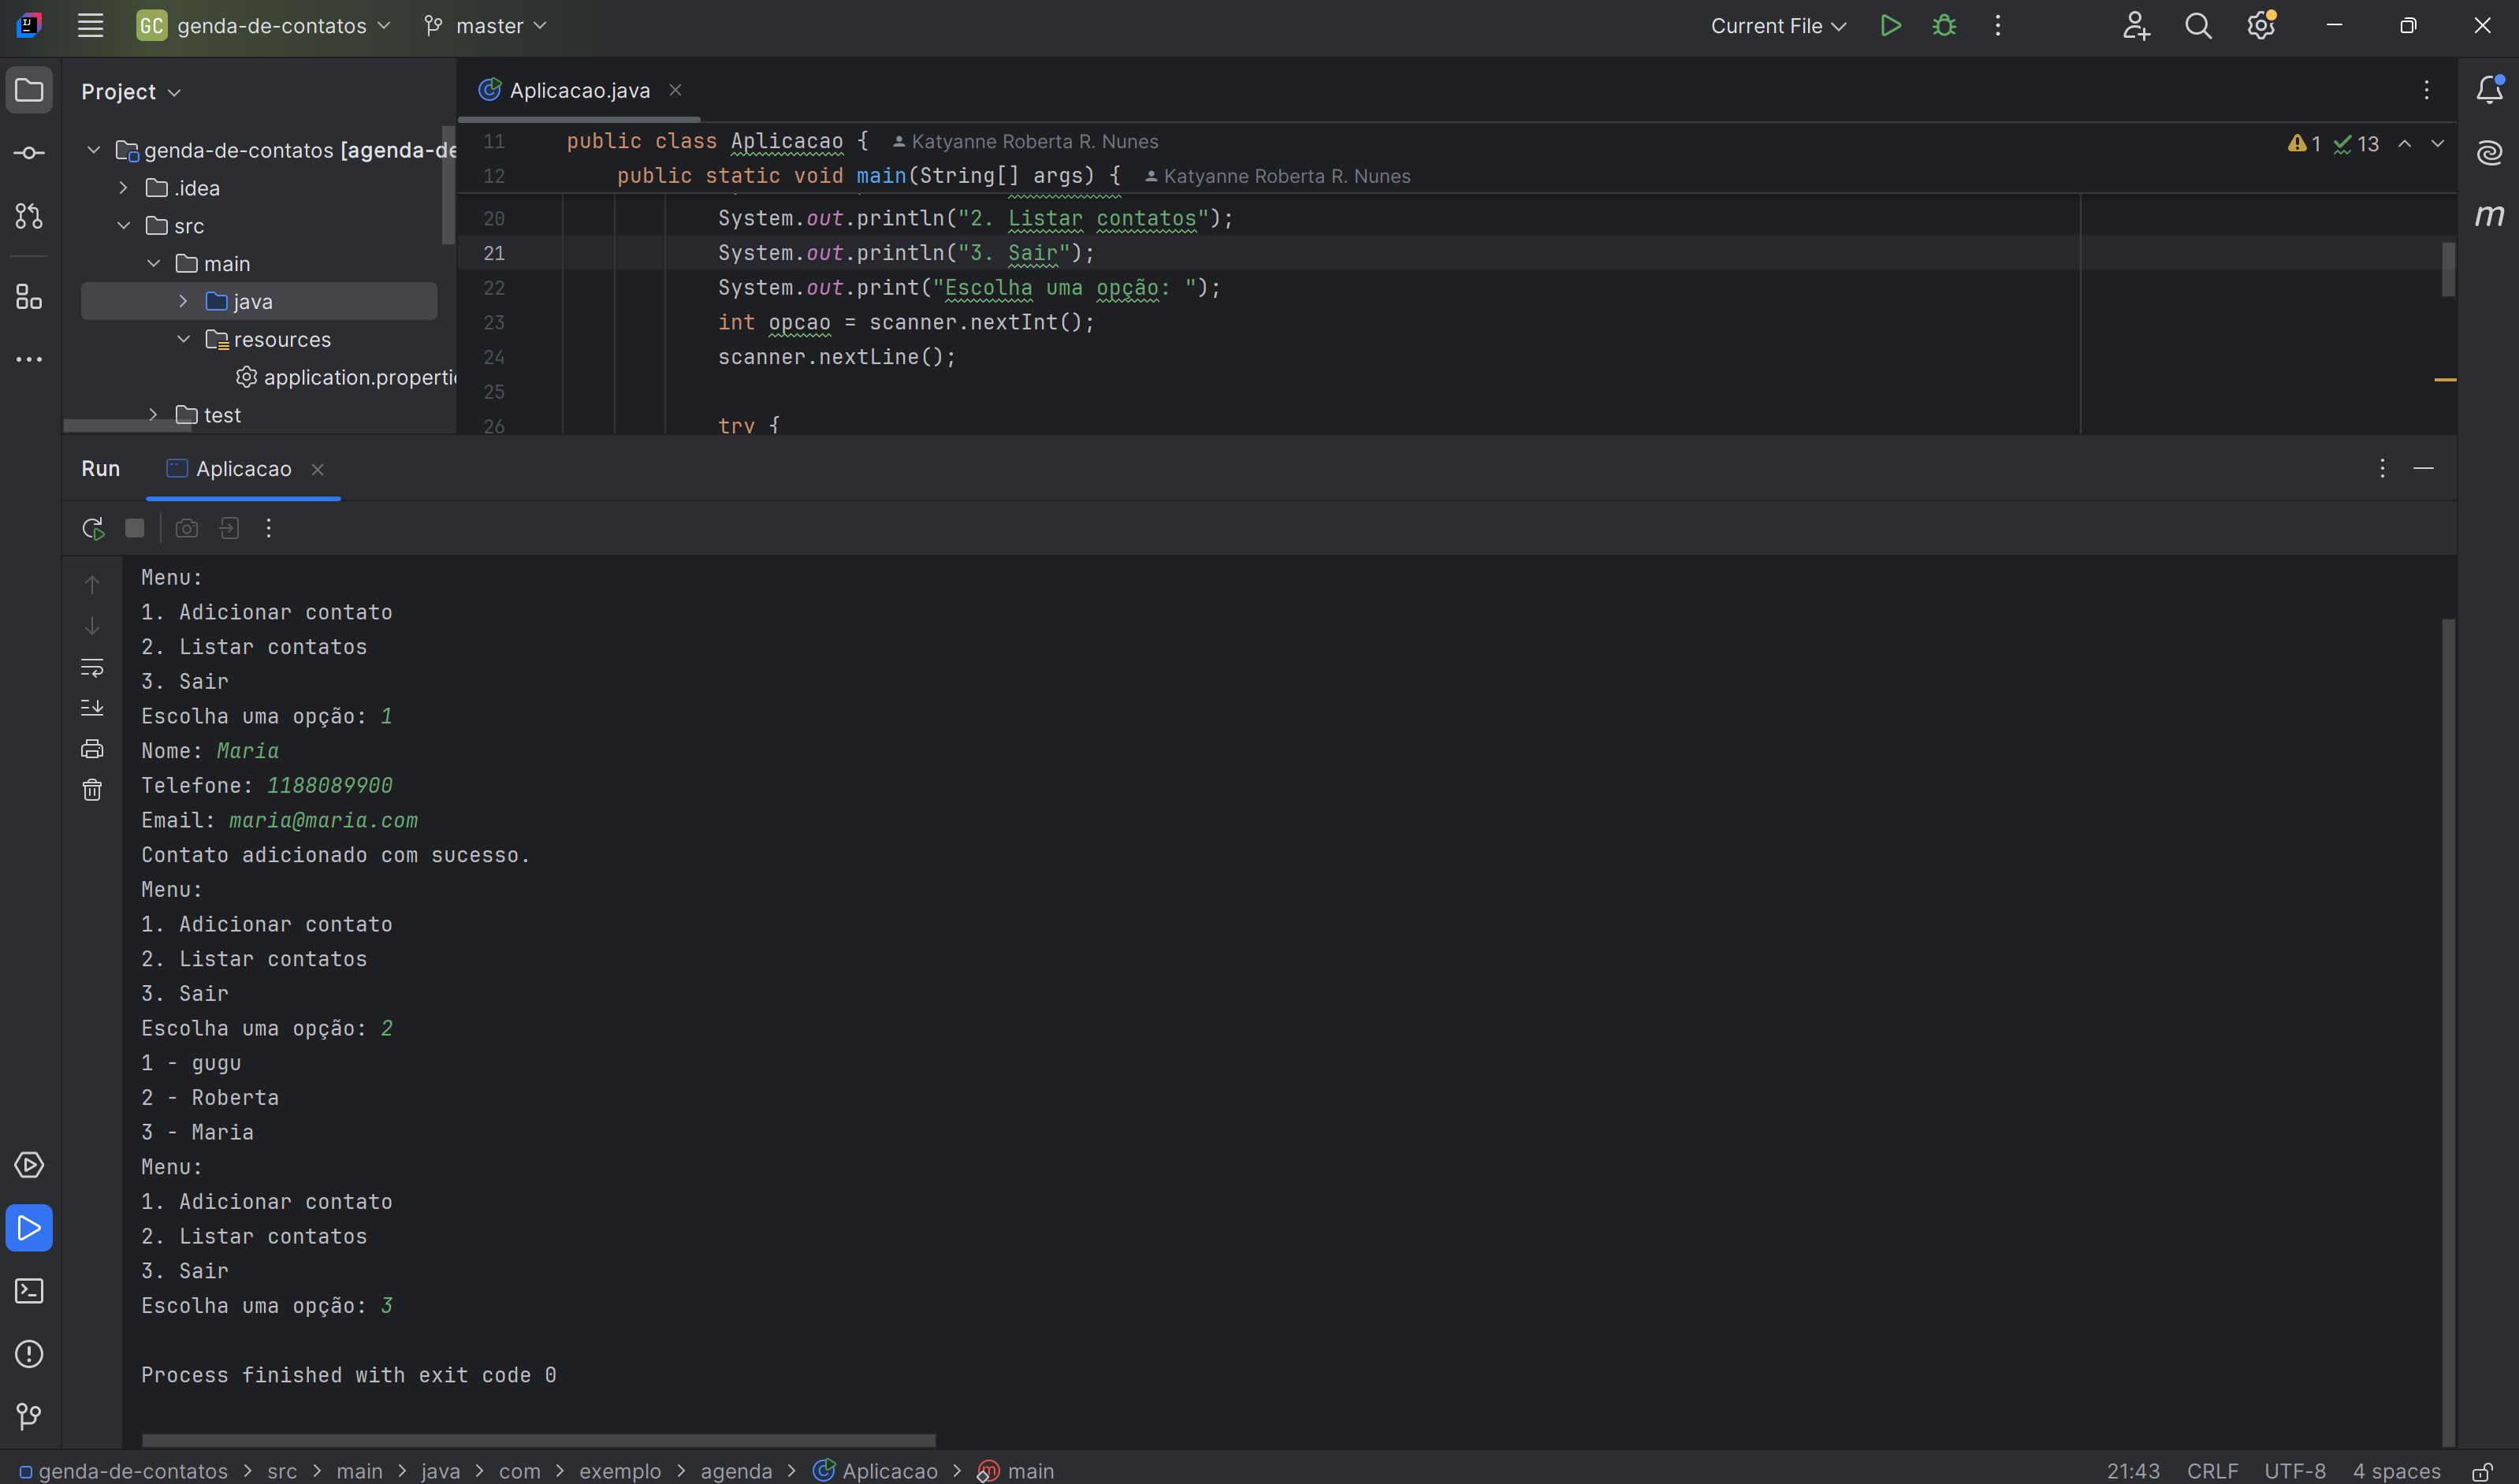The image size is (2519, 1484).
Task: Open genda-de-contatos project dropdown
Action: 263,26
